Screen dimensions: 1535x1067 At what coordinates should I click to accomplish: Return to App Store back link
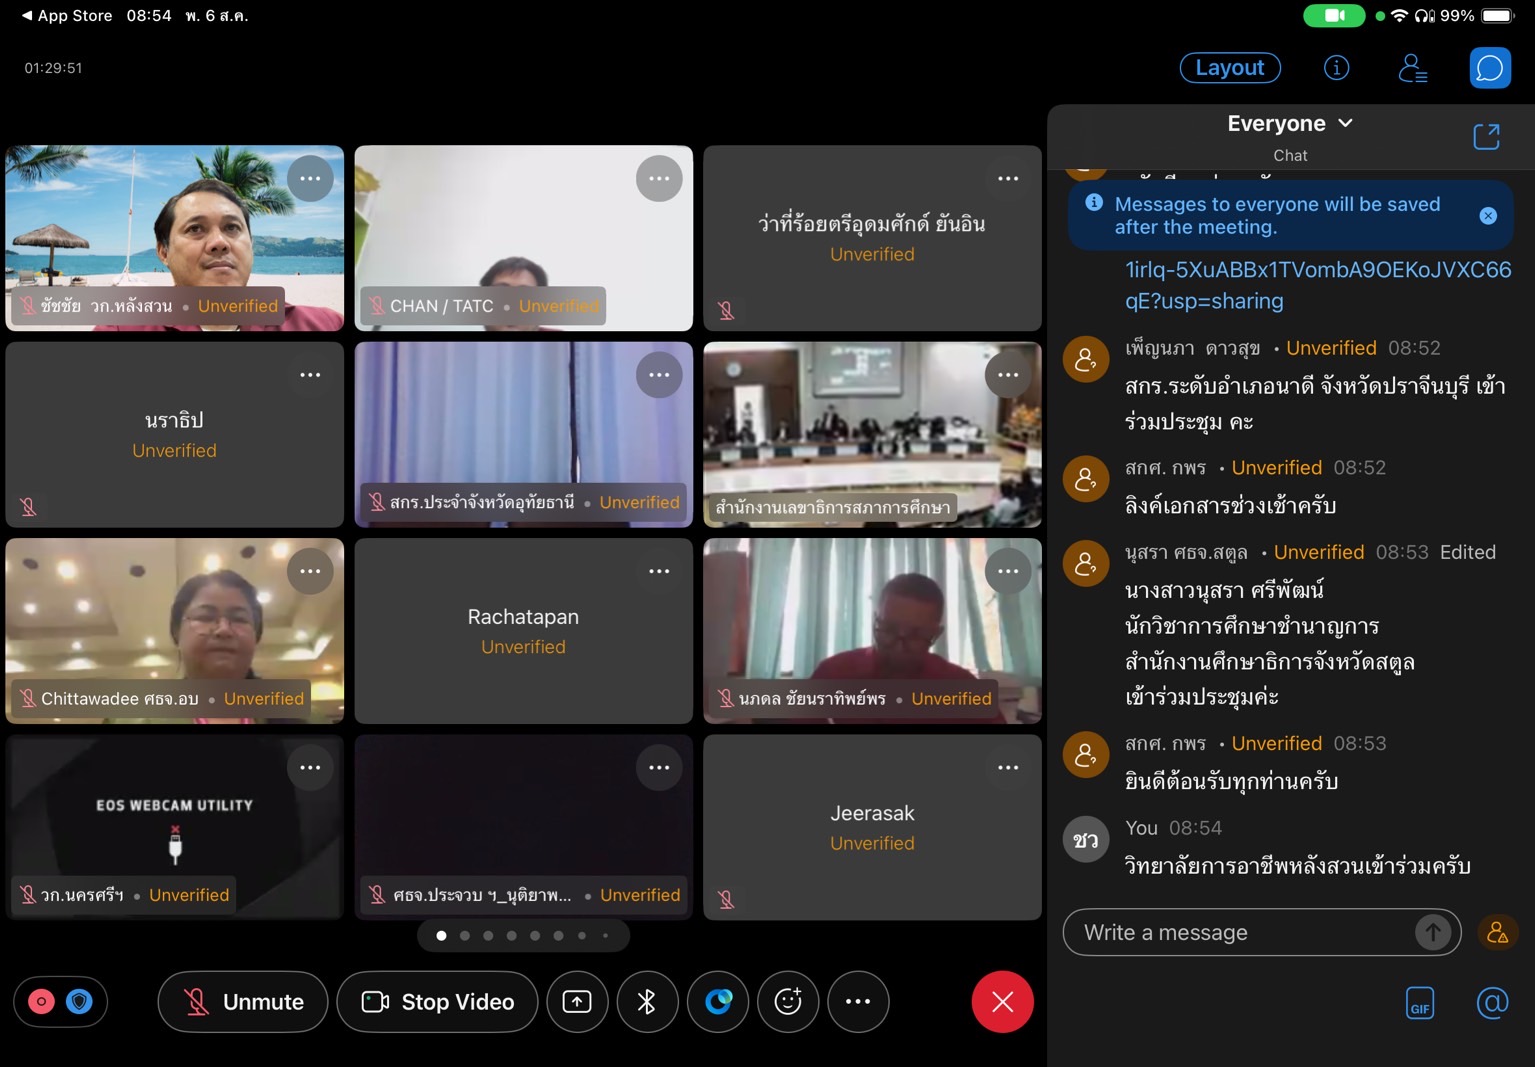point(66,16)
